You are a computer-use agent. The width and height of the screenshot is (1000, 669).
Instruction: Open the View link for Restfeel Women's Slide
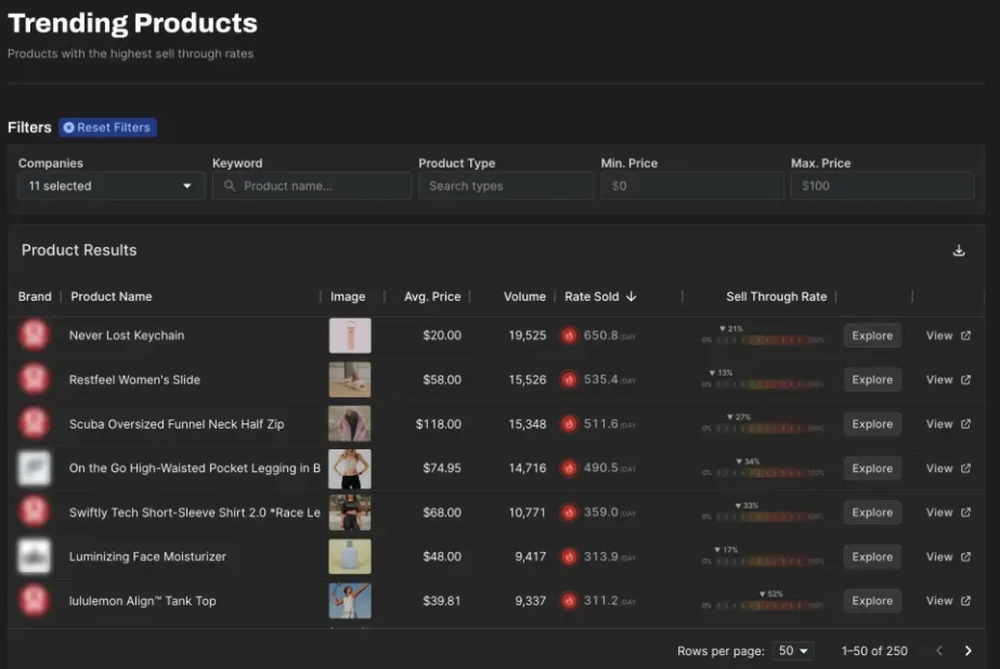948,379
